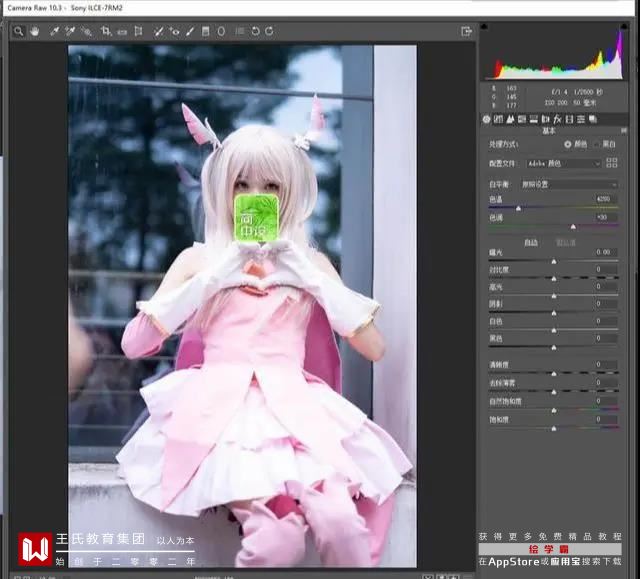
Task: Click the 白色 whites slider handle
Action: [x=554, y=331]
